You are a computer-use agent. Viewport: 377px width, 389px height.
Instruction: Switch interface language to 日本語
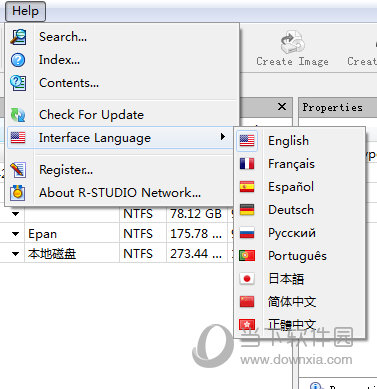pos(300,279)
